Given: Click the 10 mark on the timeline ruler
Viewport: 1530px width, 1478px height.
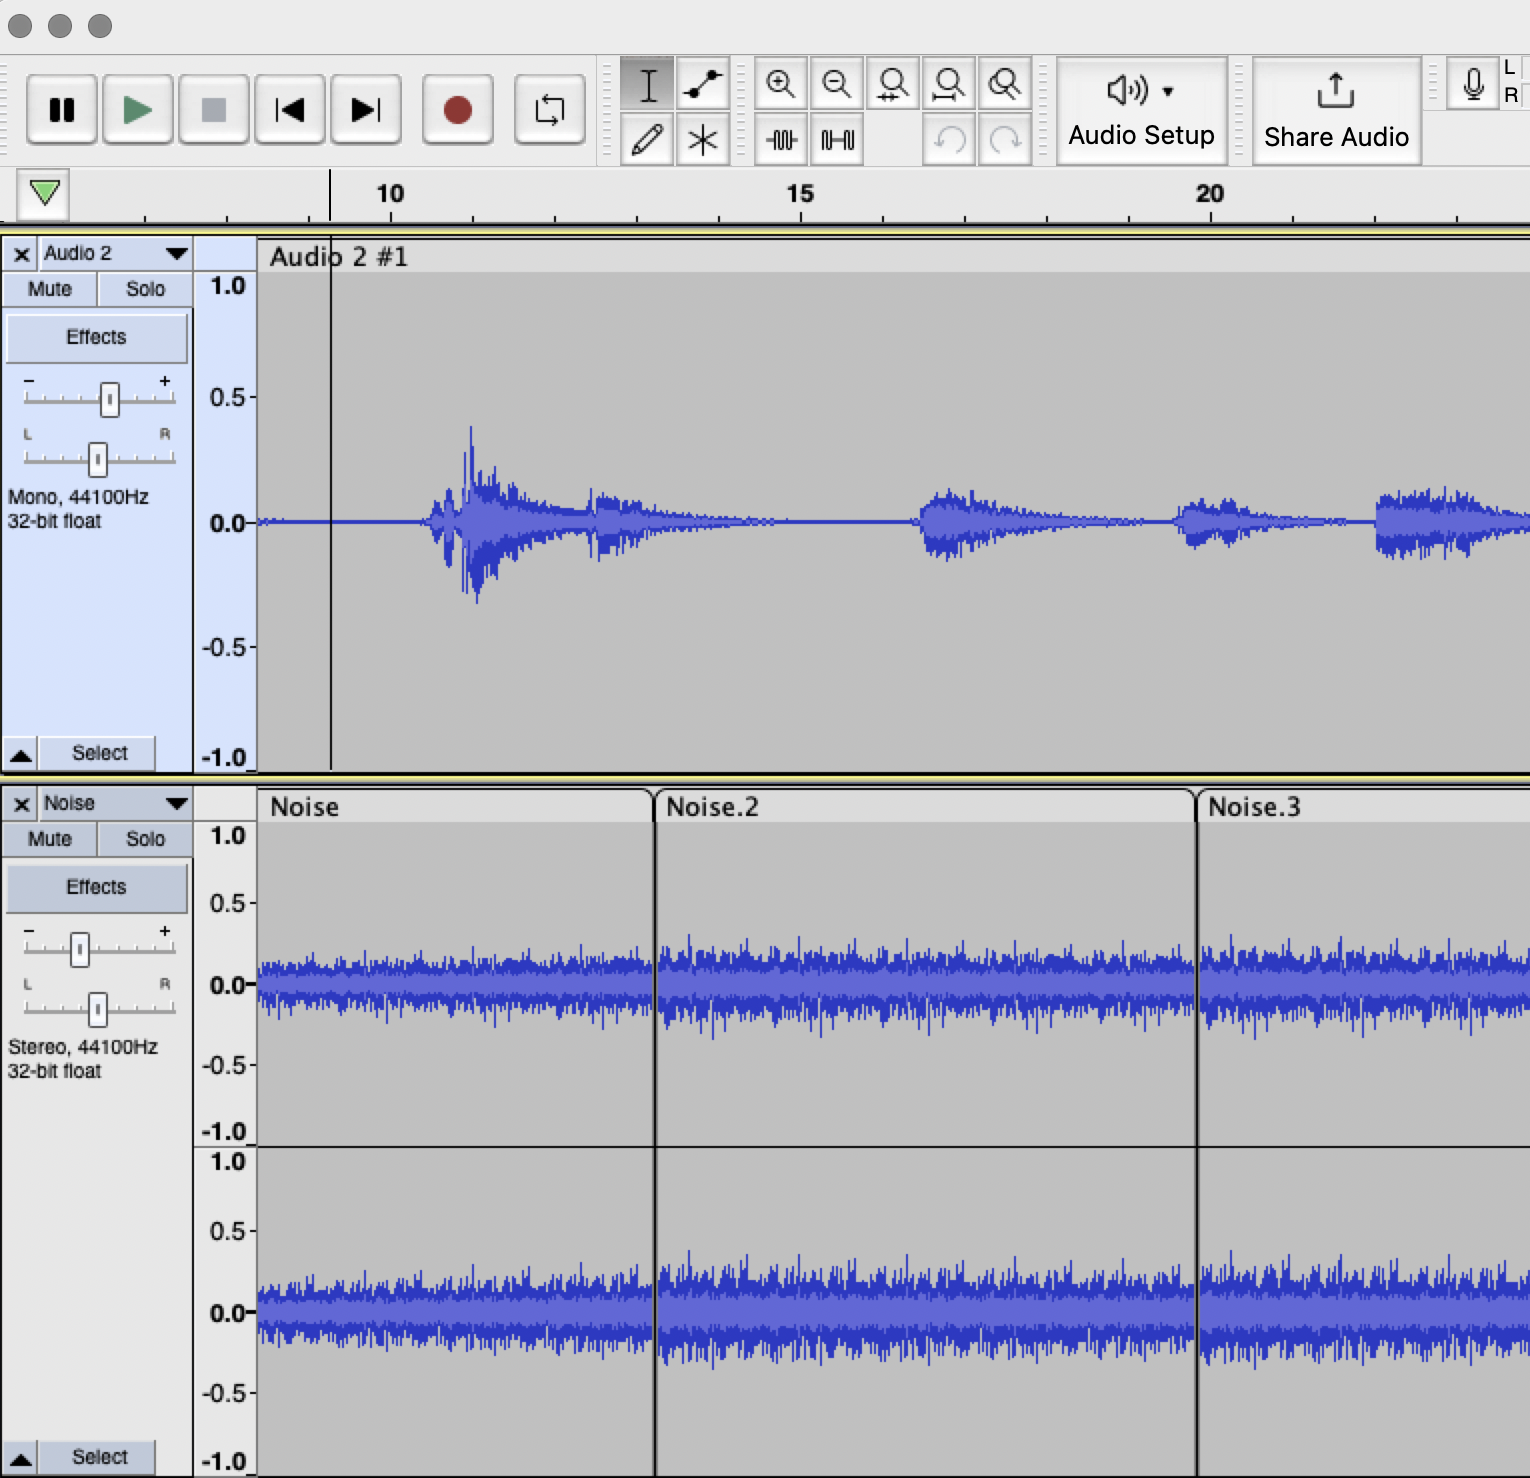Looking at the screenshot, I should coord(390,194).
